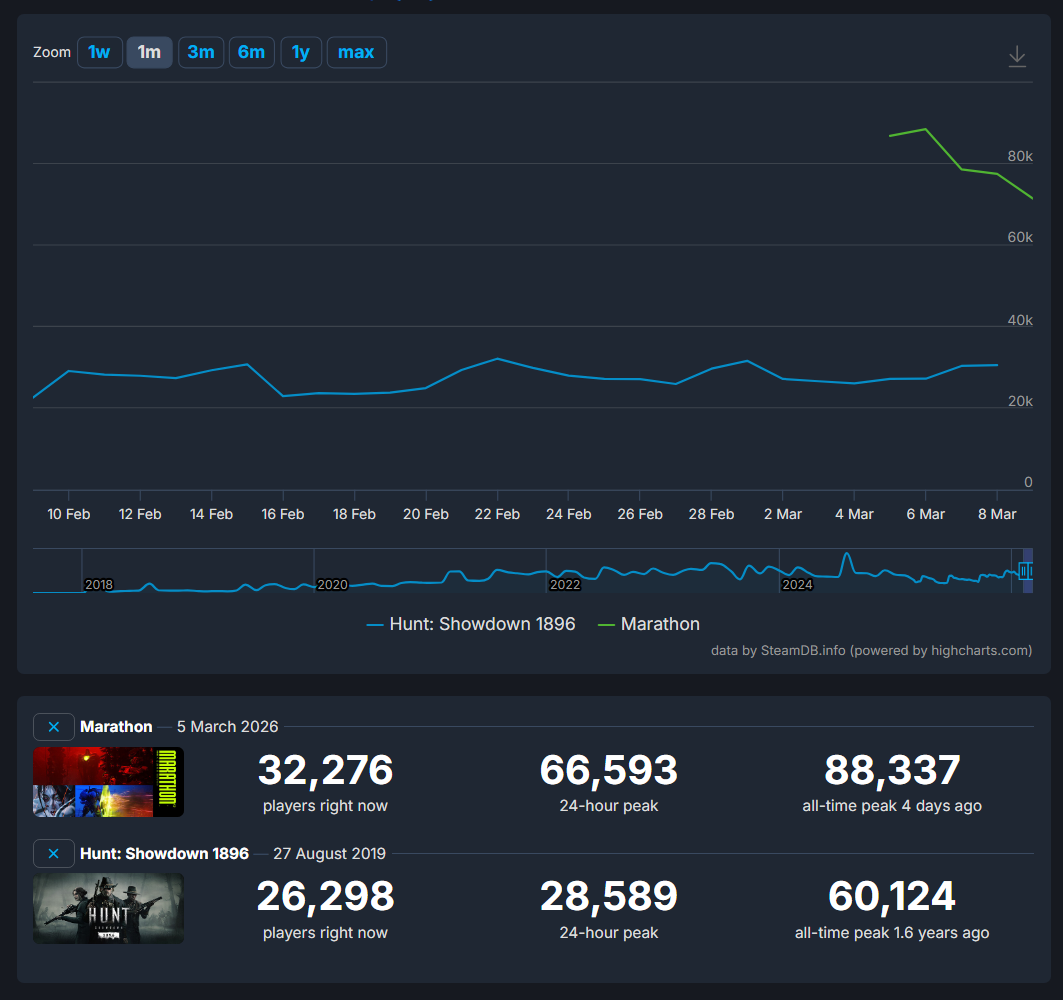Toggle Hunt: Showdown 1896 legend series

[x=470, y=624]
